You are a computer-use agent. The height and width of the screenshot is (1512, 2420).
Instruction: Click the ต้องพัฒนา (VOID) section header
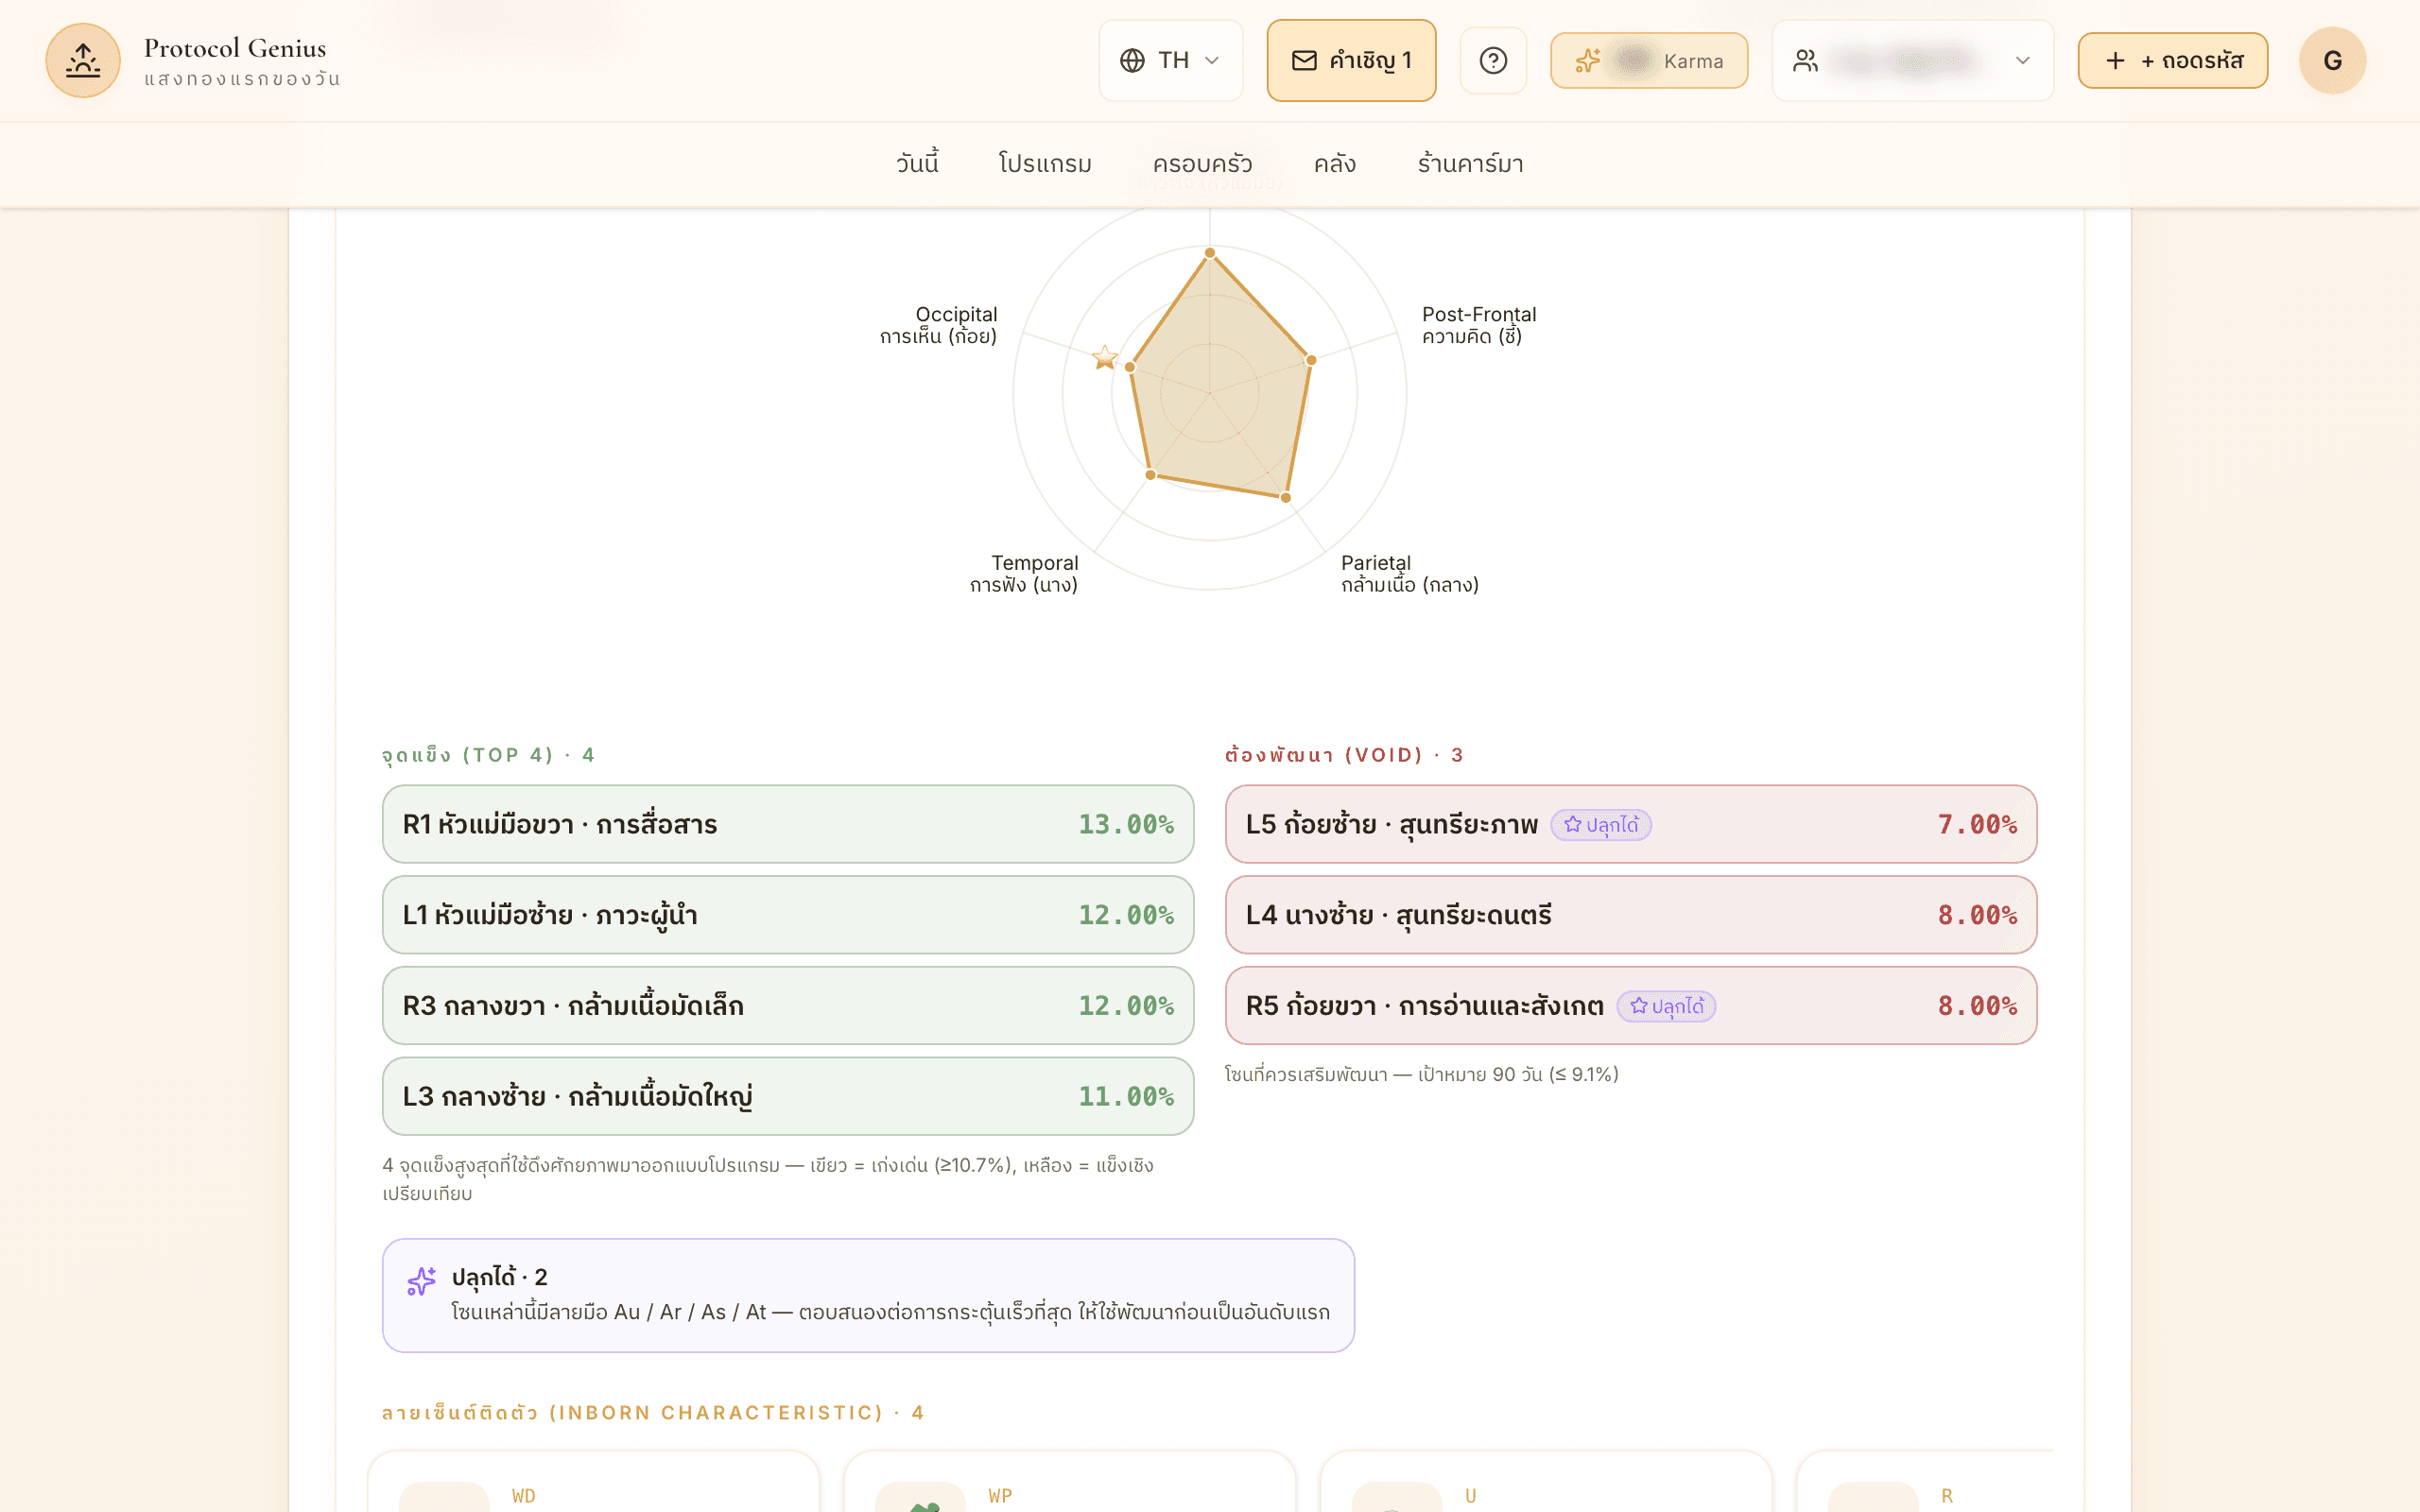pos(1344,755)
